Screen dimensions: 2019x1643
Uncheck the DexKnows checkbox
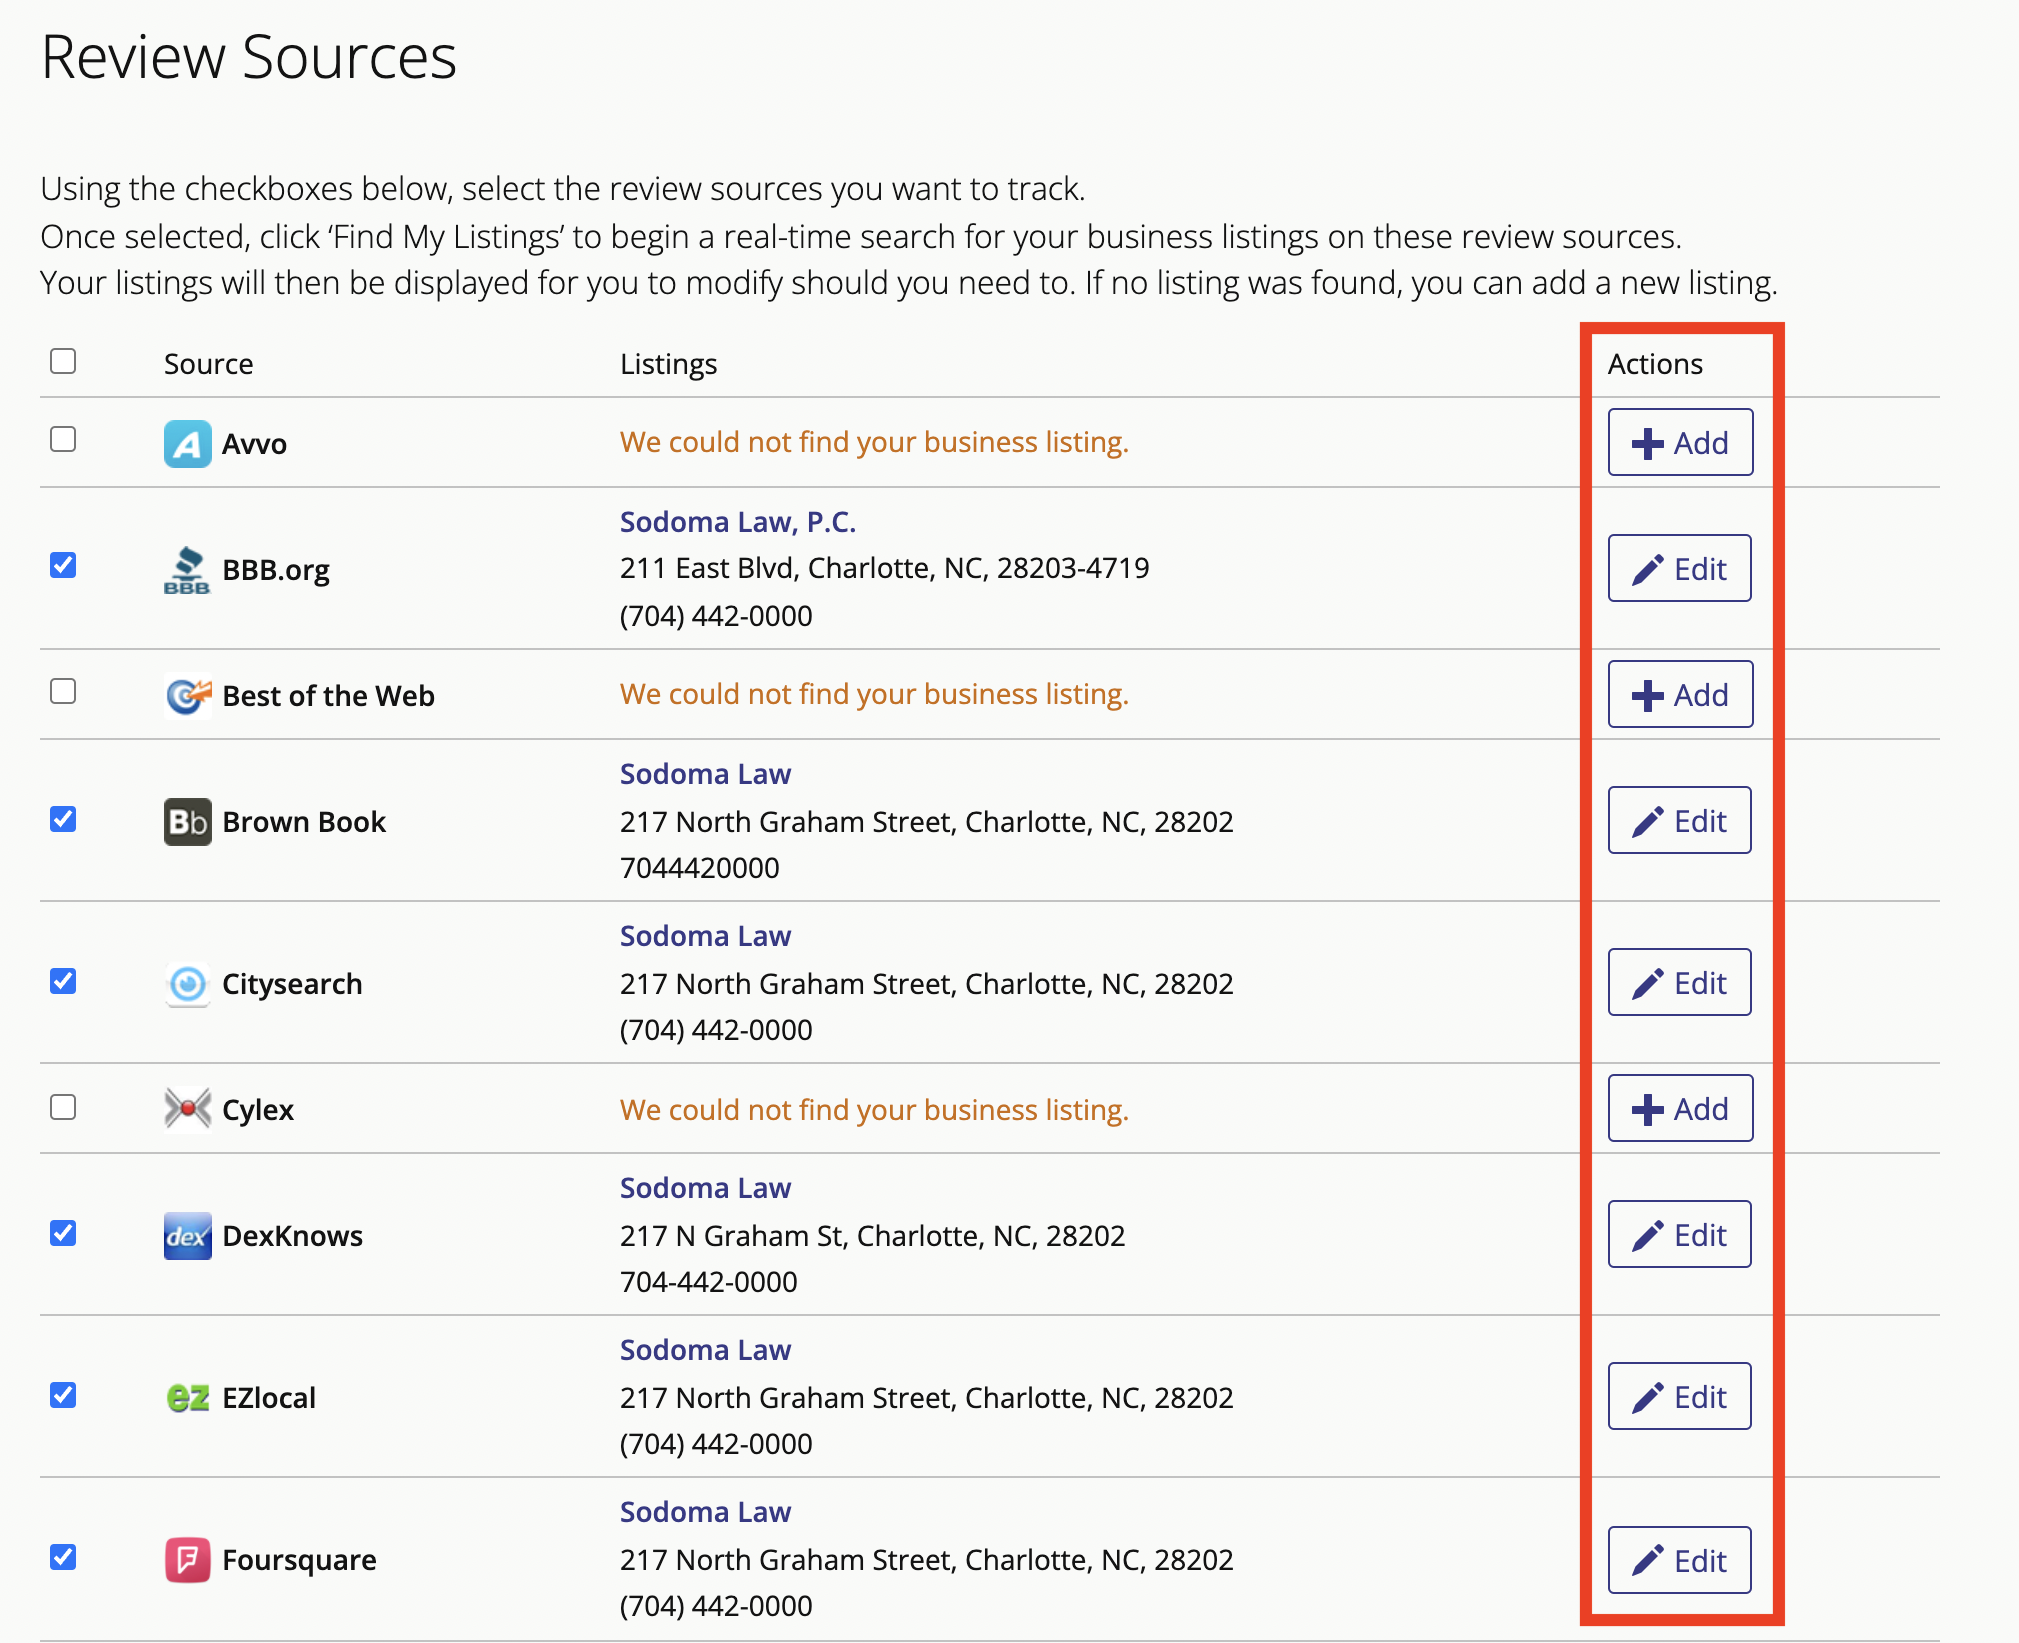click(x=63, y=1233)
